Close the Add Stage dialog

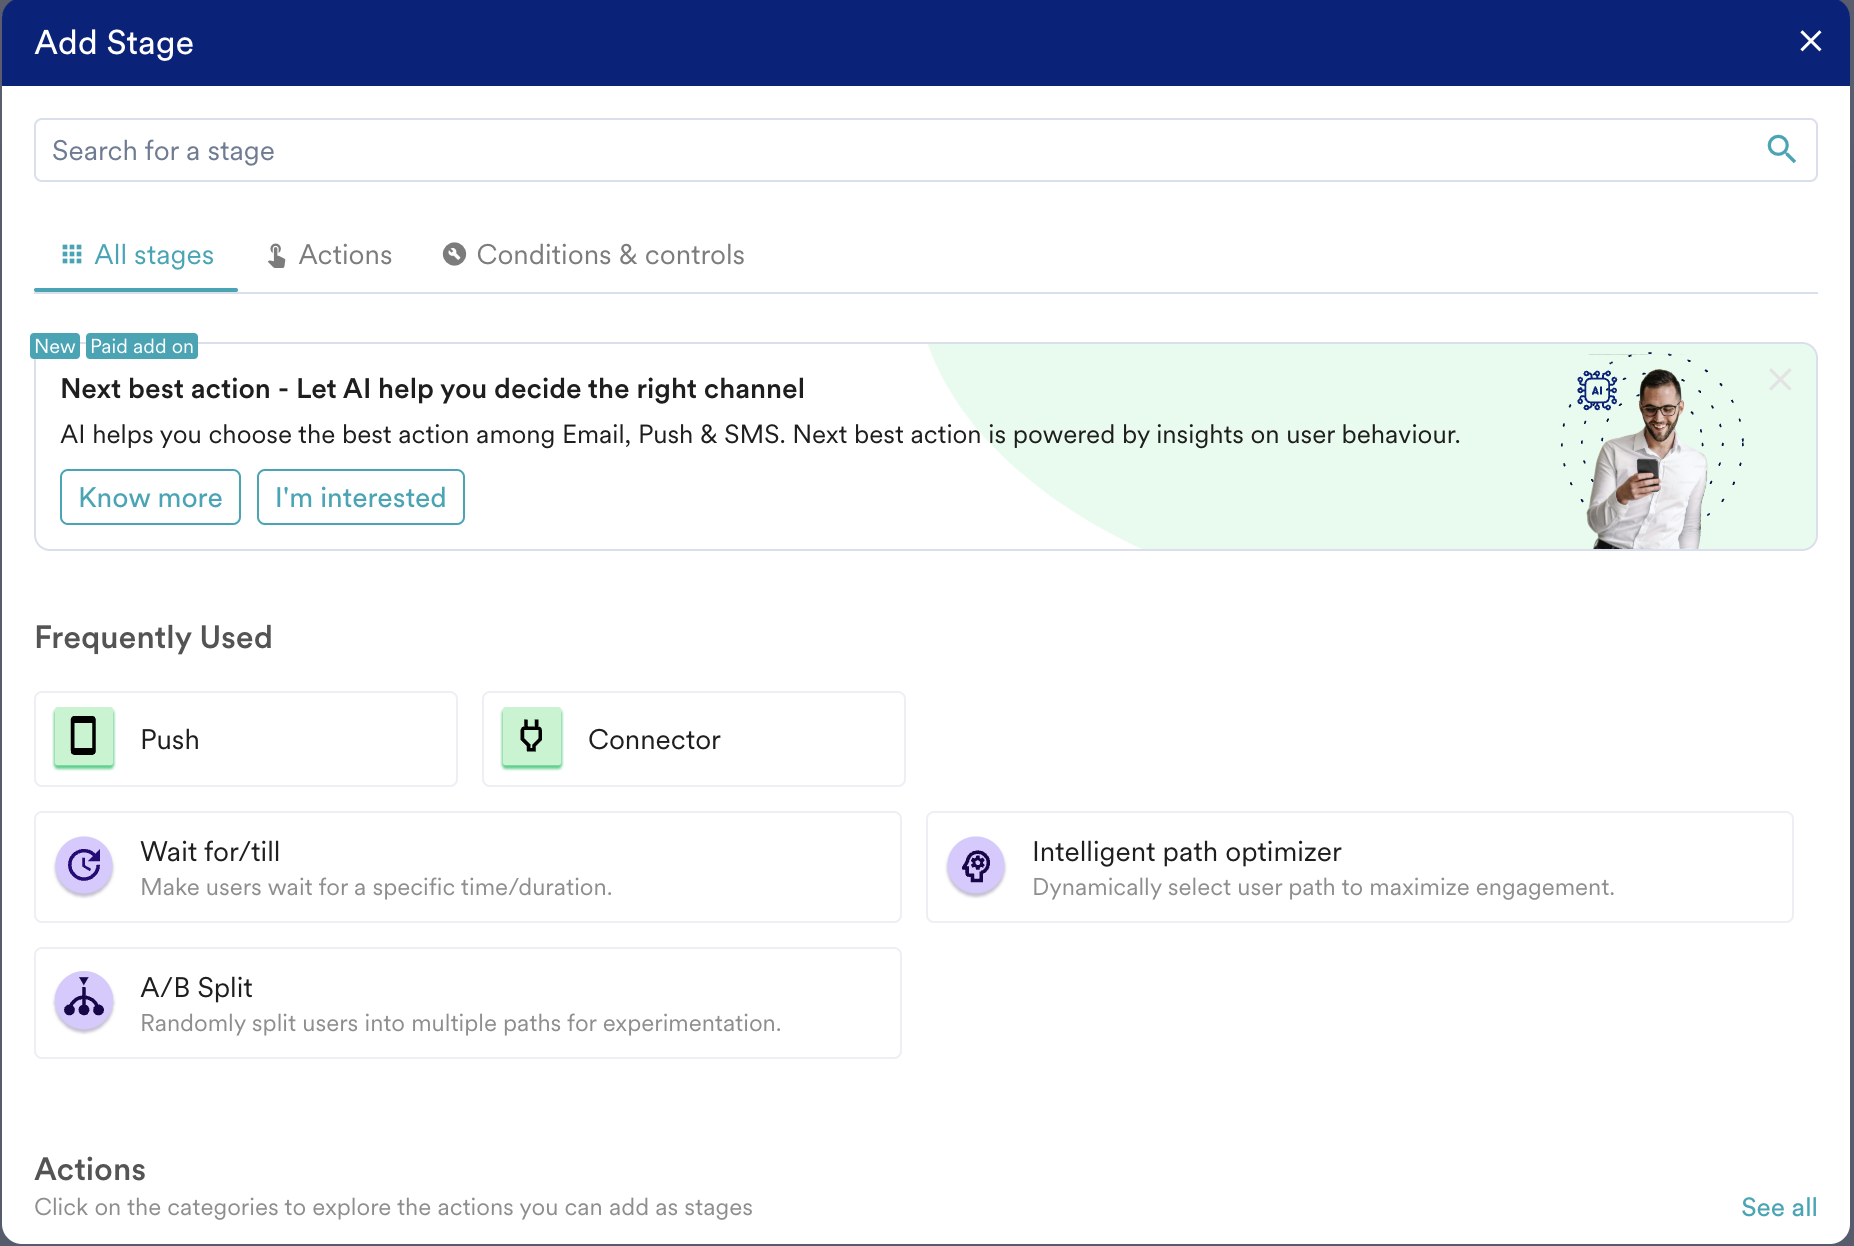1810,41
